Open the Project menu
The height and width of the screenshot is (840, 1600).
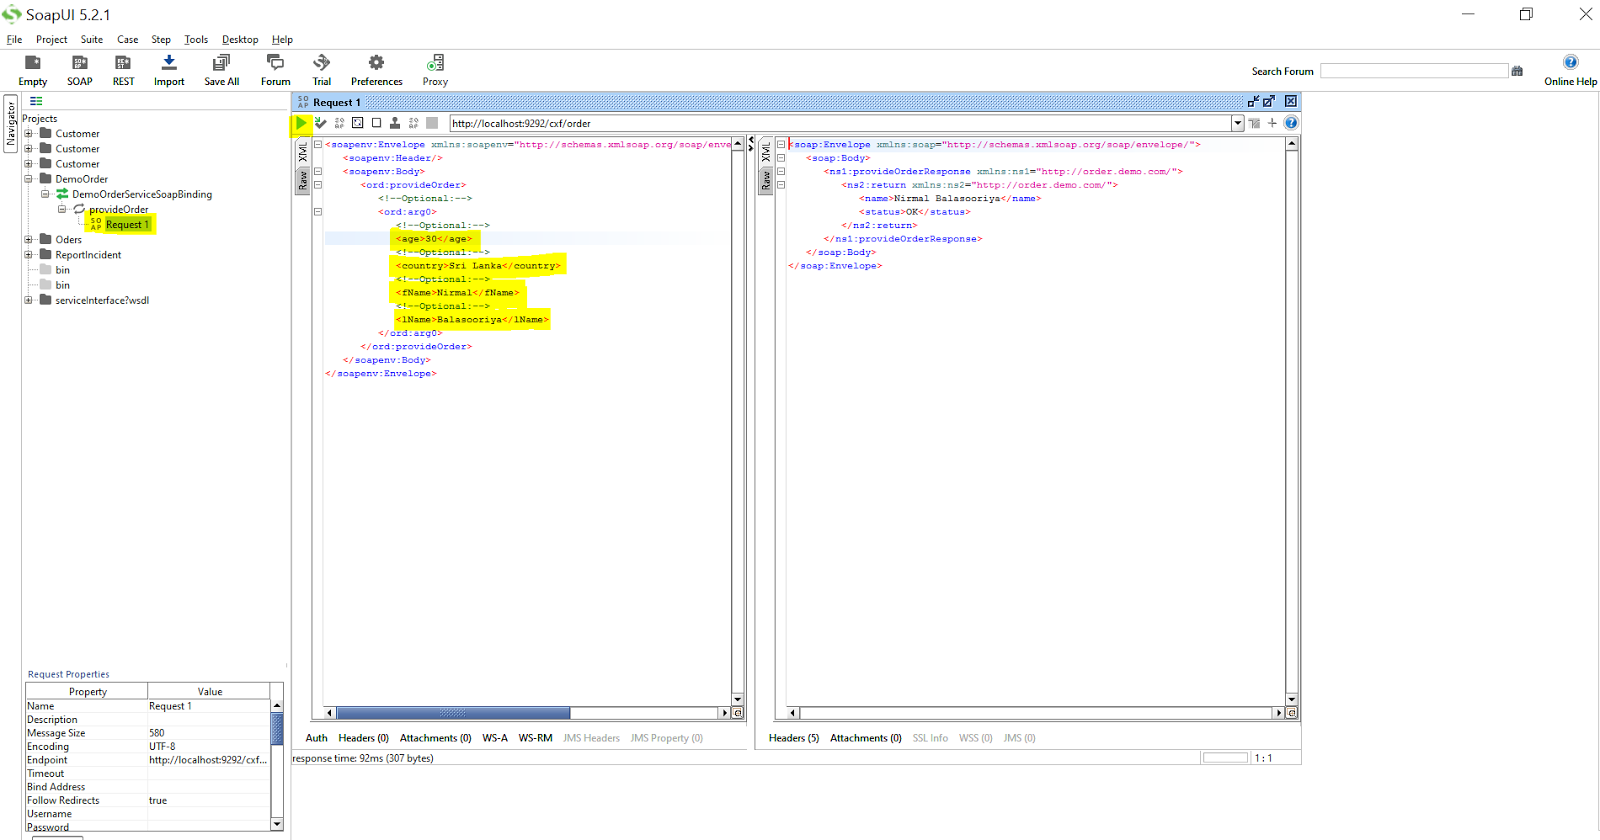[x=51, y=40]
